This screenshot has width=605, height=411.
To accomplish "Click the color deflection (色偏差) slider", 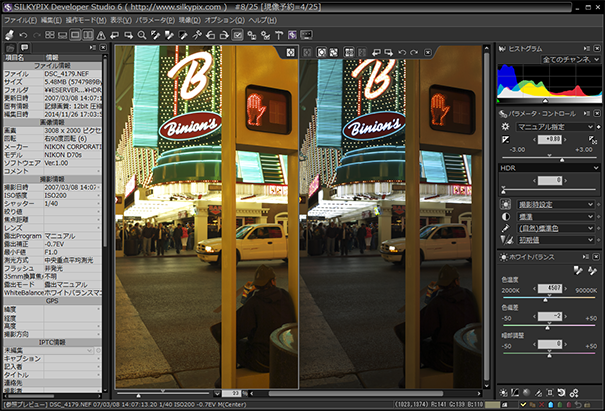I will point(549,326).
